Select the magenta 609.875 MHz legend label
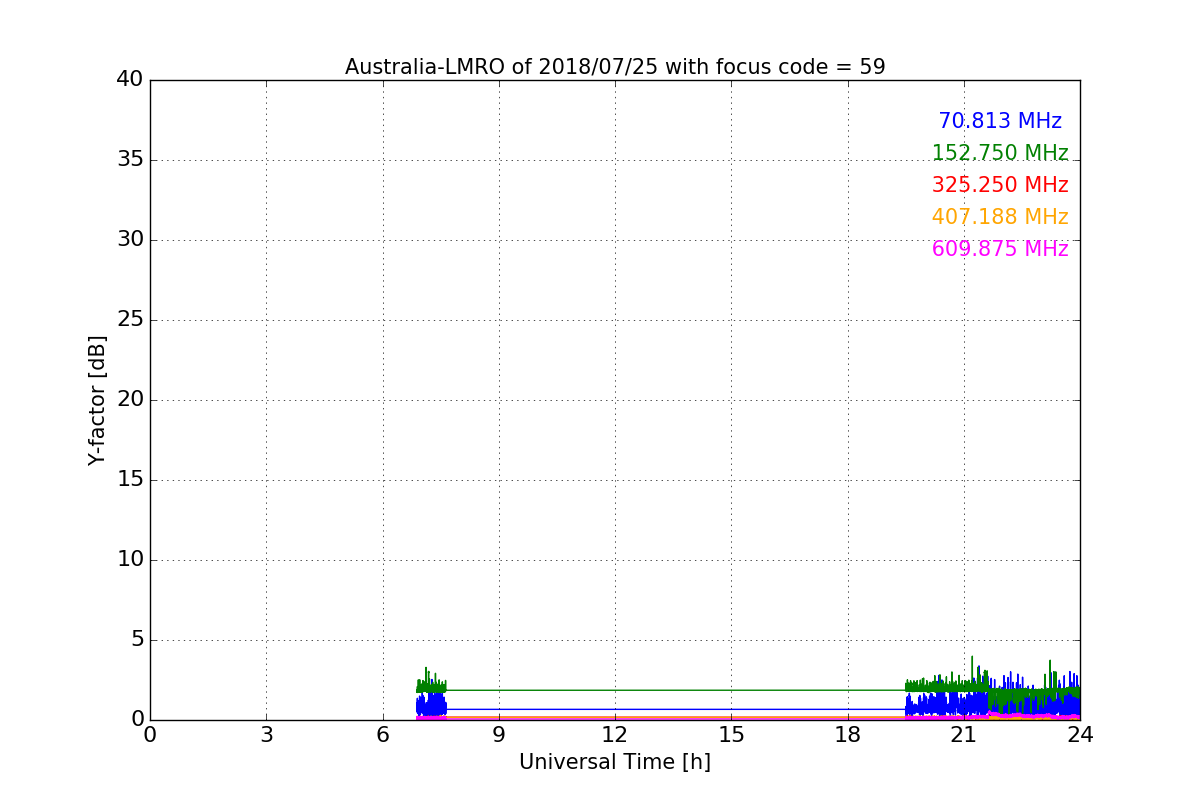Image resolution: width=1200 pixels, height=800 pixels. point(1000,249)
